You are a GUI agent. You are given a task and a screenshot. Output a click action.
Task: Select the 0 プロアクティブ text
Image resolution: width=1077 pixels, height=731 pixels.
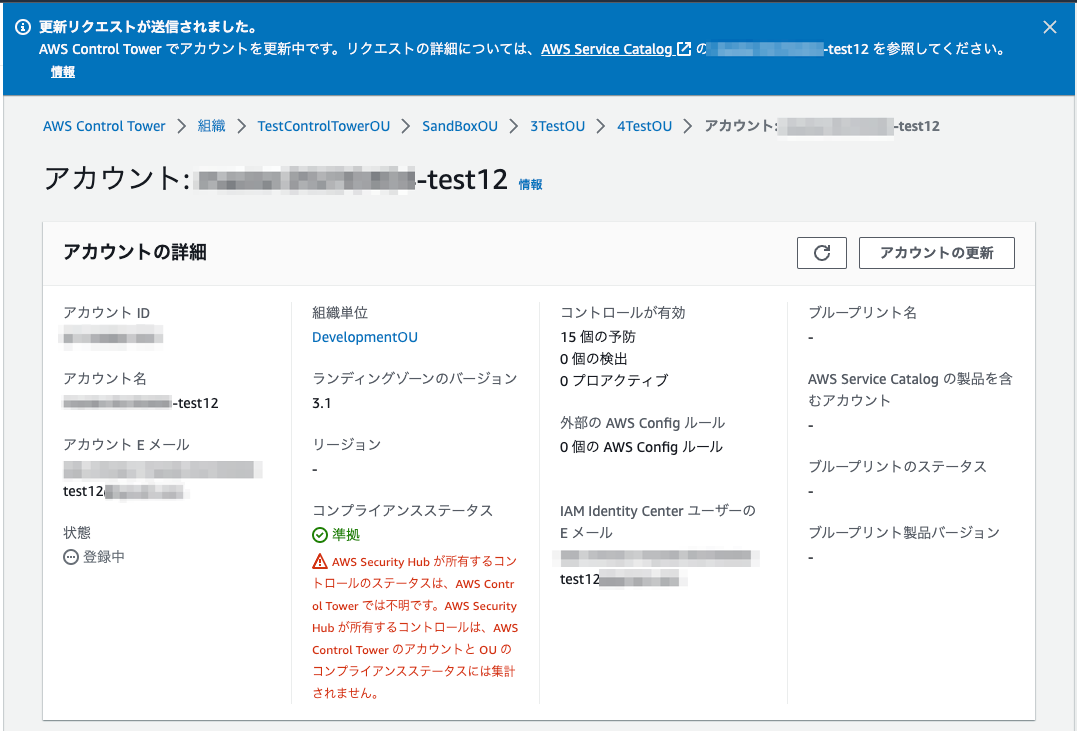coord(613,381)
